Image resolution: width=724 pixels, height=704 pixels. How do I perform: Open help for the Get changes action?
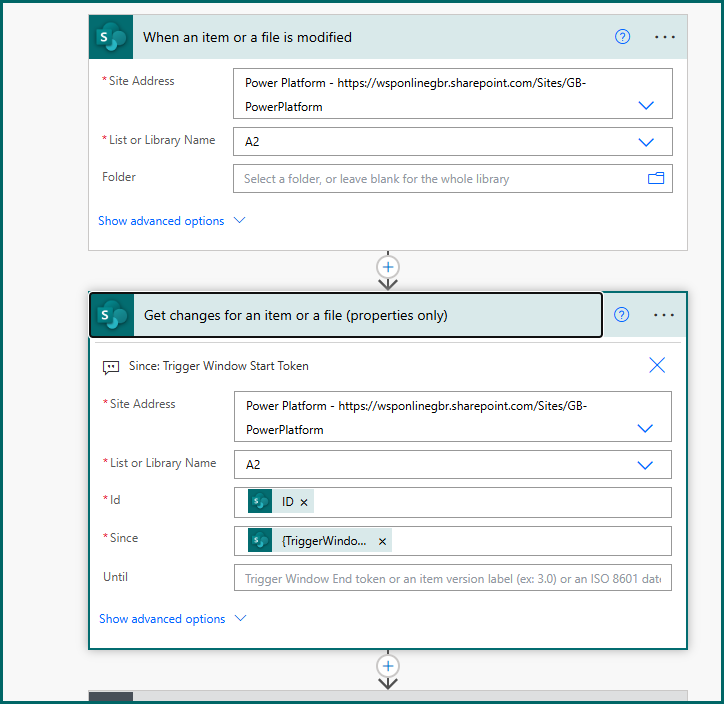[621, 315]
